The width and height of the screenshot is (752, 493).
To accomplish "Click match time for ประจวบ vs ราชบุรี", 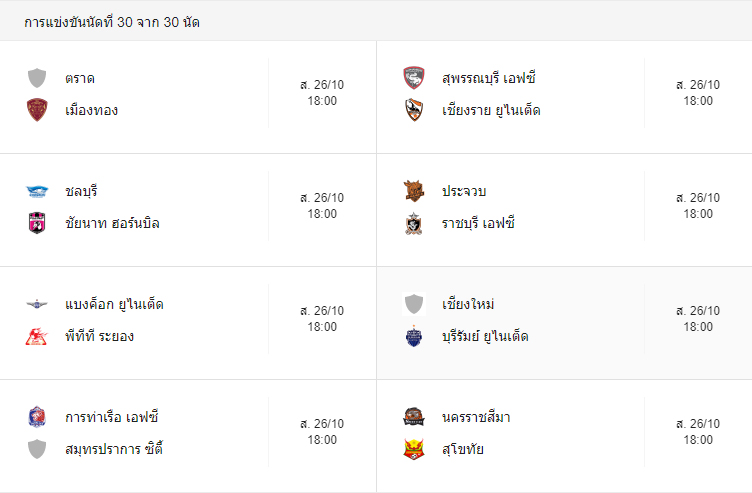I will pos(698,206).
